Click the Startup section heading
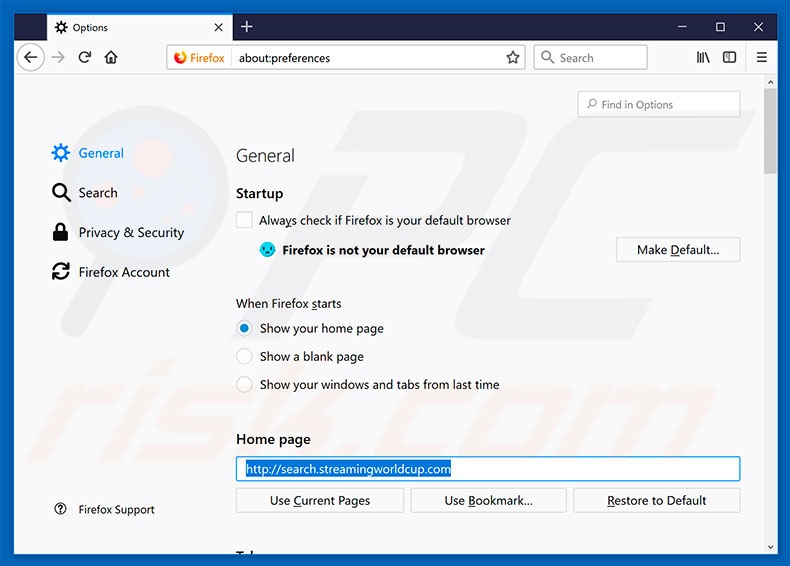The height and width of the screenshot is (566, 790). point(259,194)
